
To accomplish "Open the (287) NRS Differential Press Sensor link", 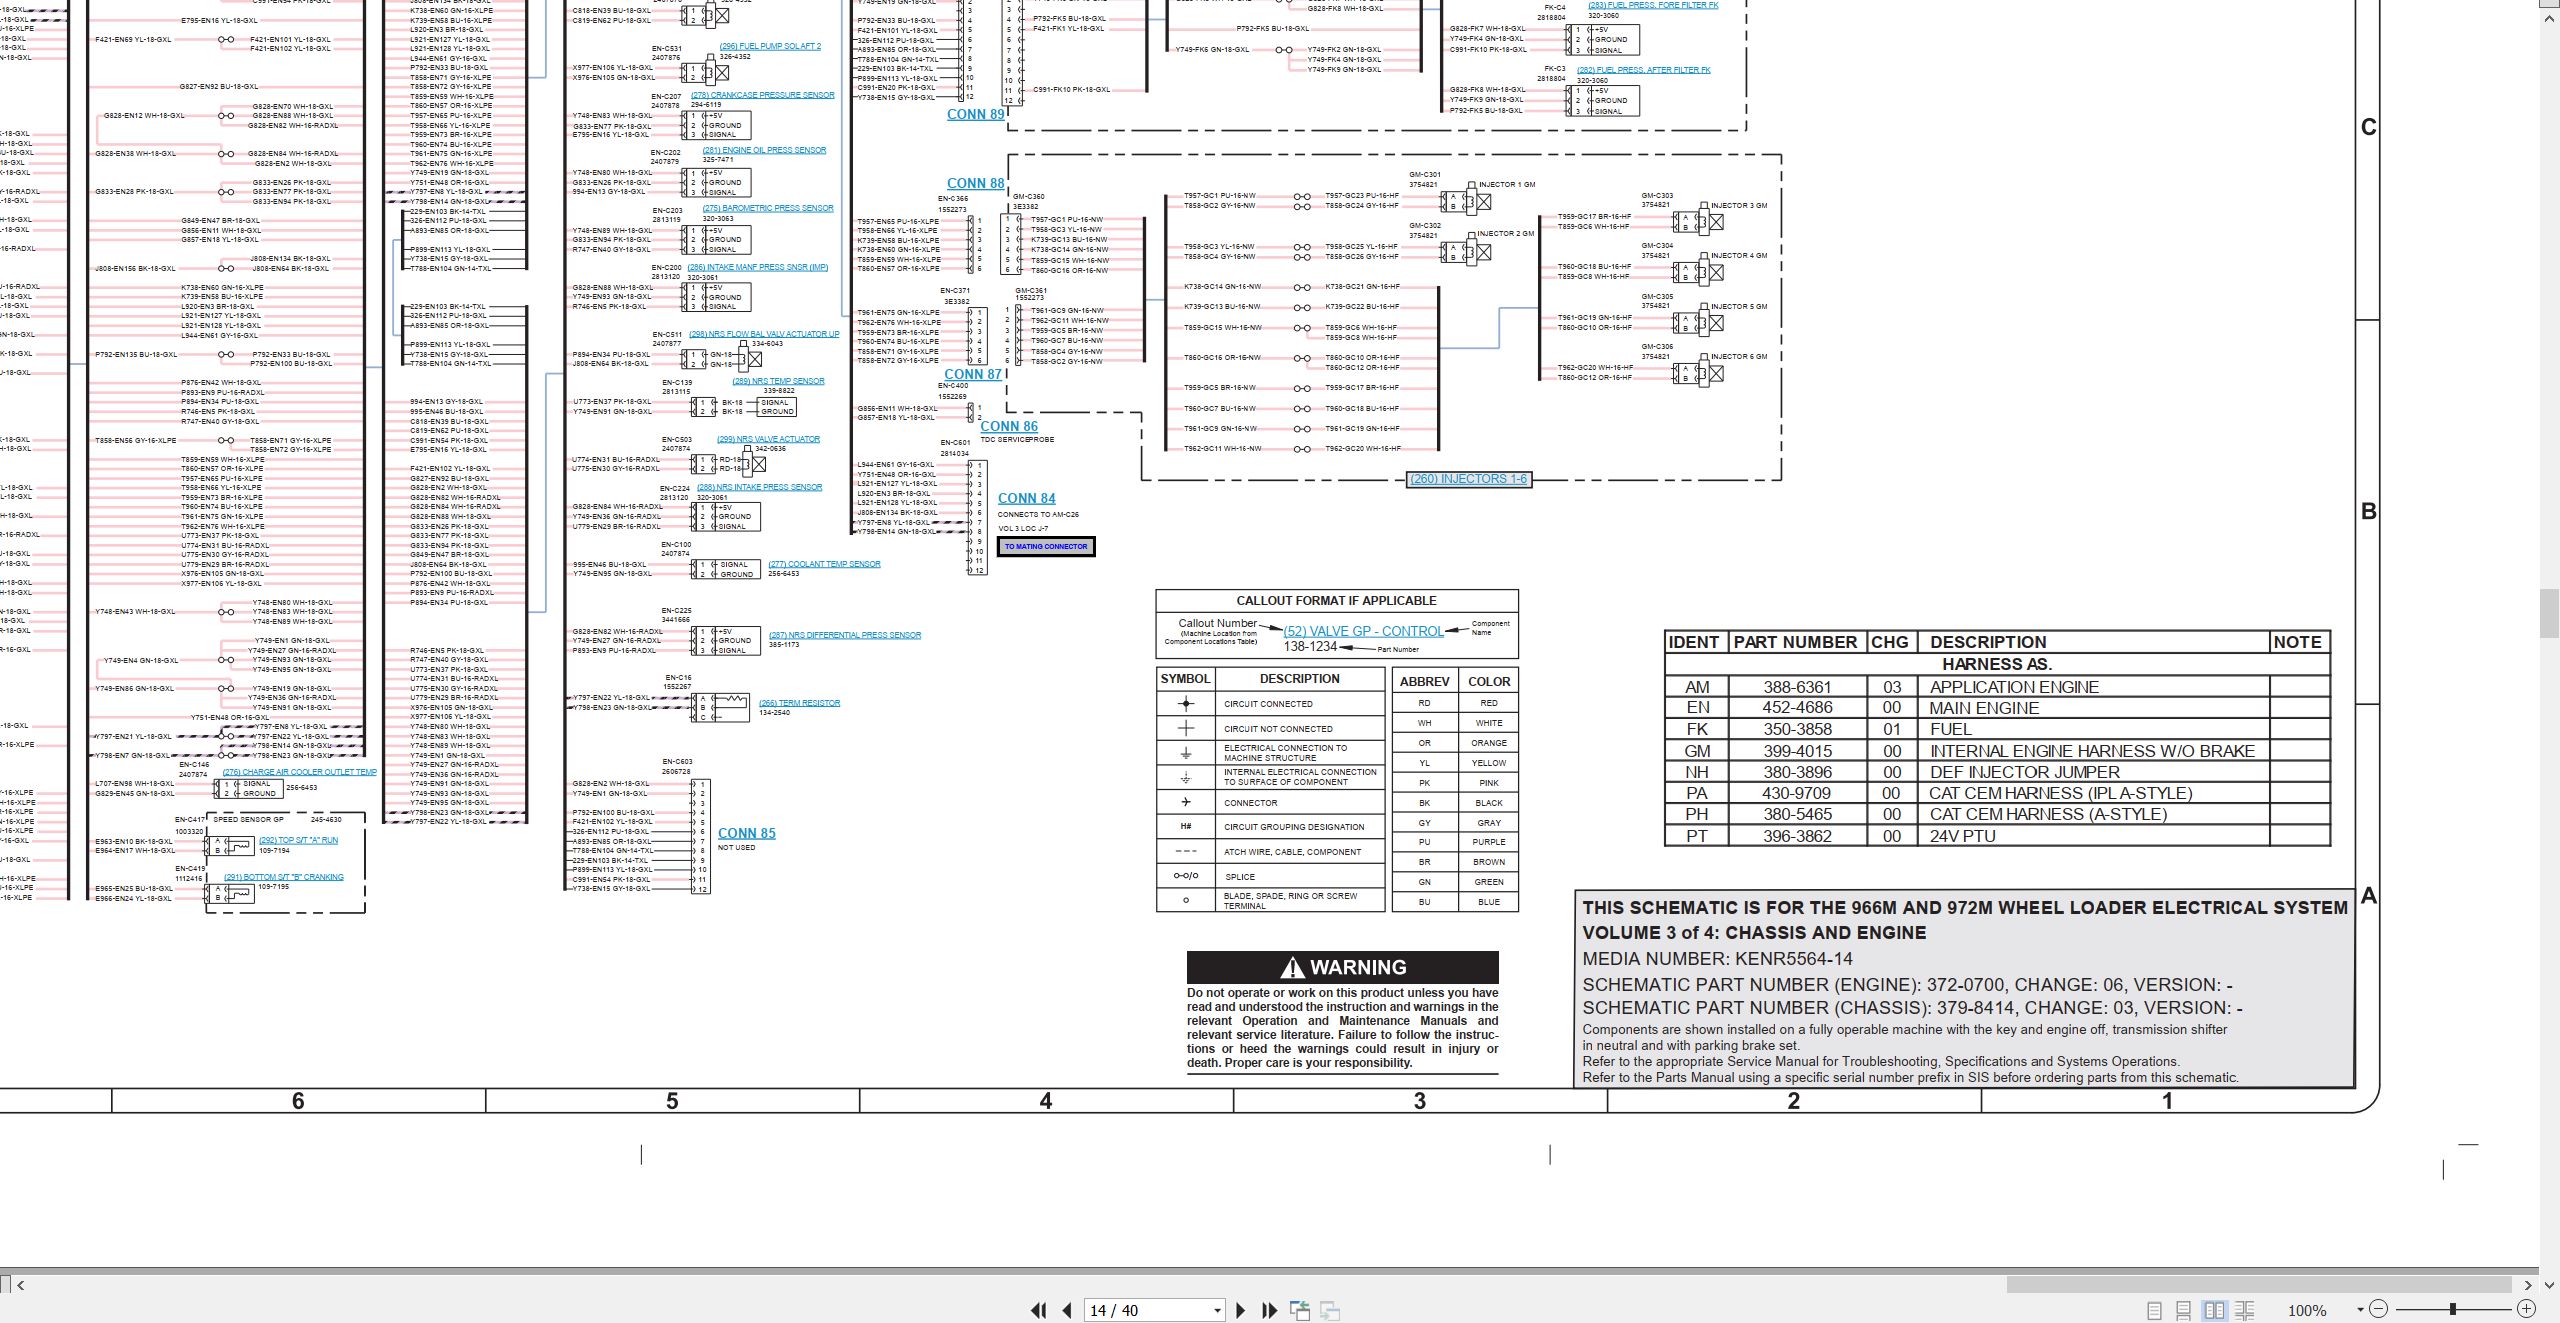I will (x=845, y=635).
